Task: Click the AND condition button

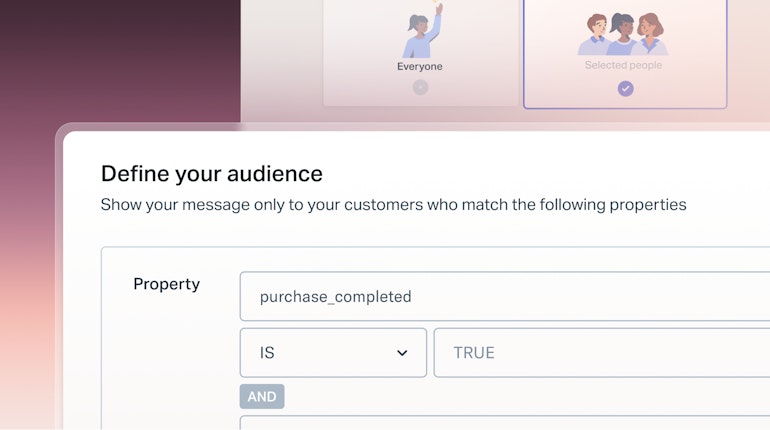Action: point(262,397)
